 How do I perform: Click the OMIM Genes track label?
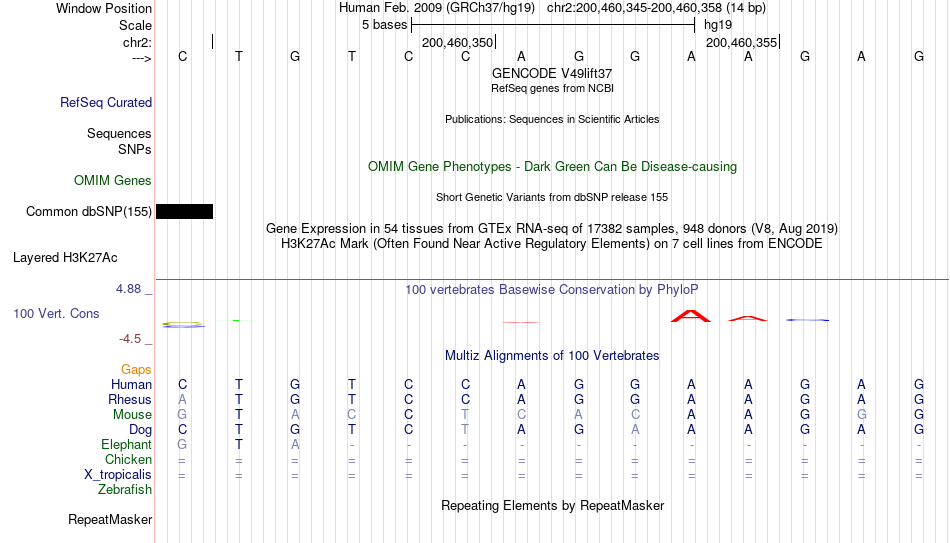[113, 181]
